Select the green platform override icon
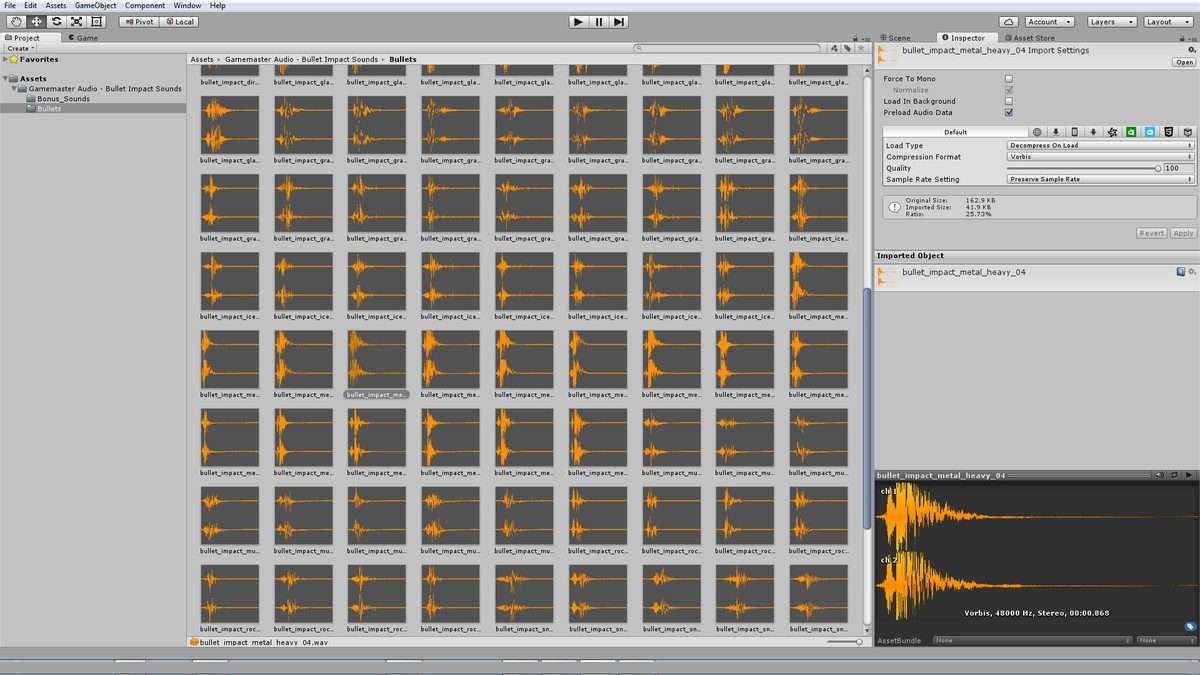Screen dimensions: 1200x675 1130,132
